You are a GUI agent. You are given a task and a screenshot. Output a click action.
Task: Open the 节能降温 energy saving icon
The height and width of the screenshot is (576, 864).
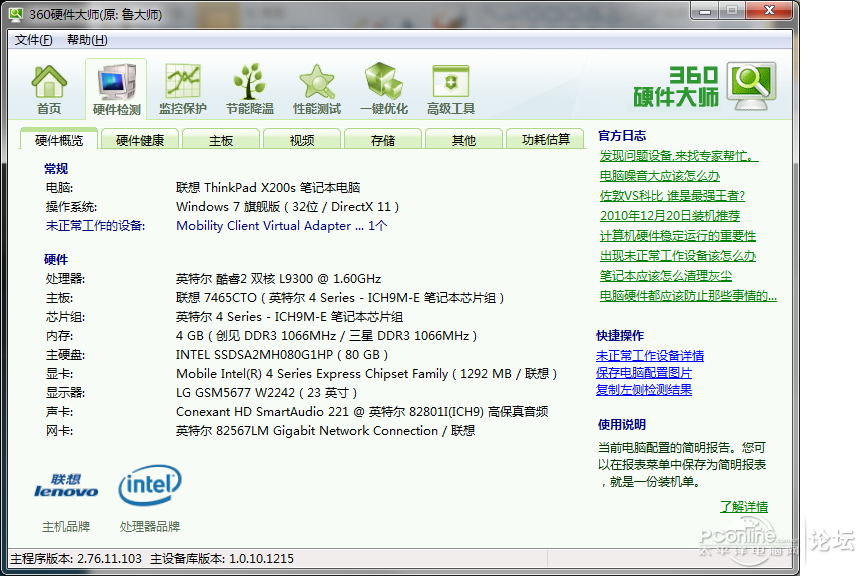(250, 89)
